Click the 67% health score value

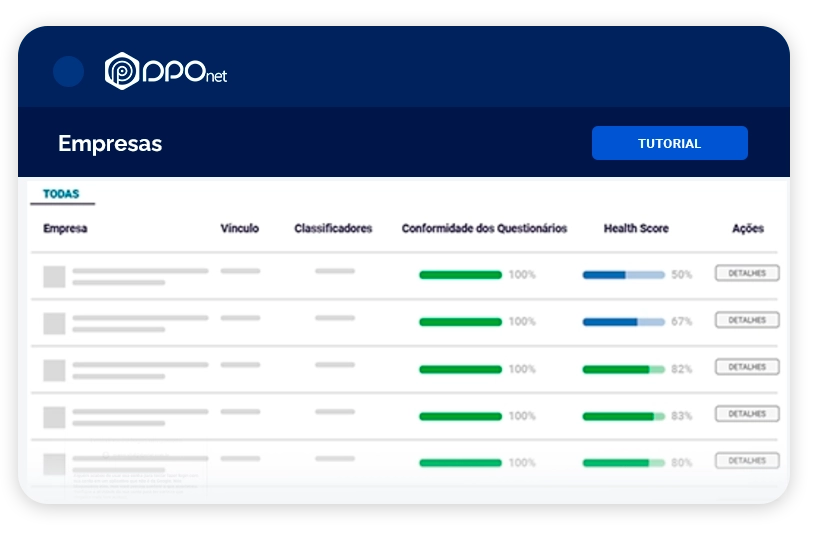(682, 322)
